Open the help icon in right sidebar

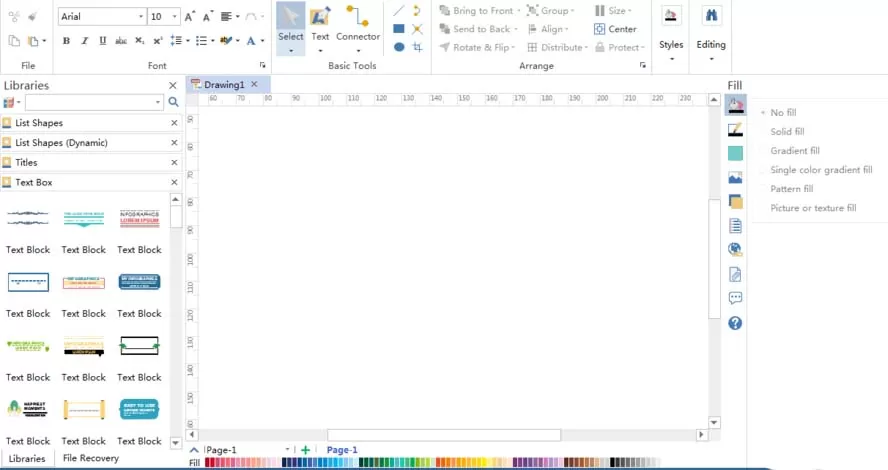coord(735,323)
